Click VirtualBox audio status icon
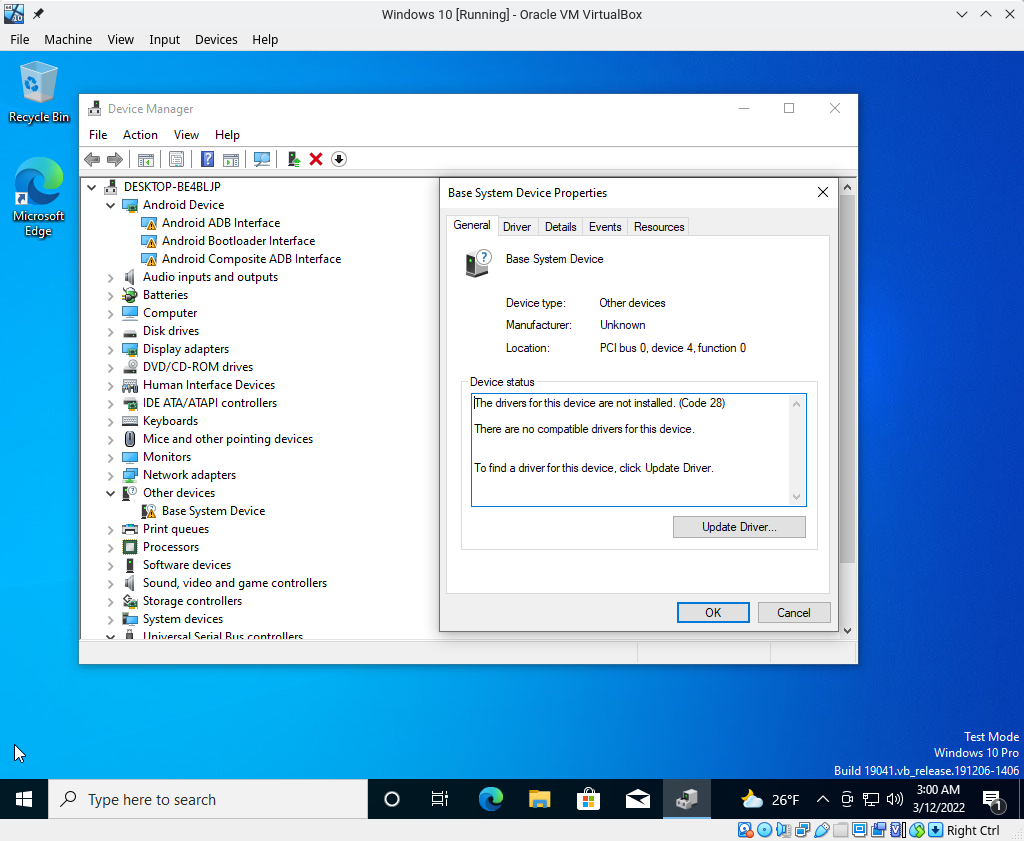Screen dimensions: 1024x841 click(x=784, y=830)
